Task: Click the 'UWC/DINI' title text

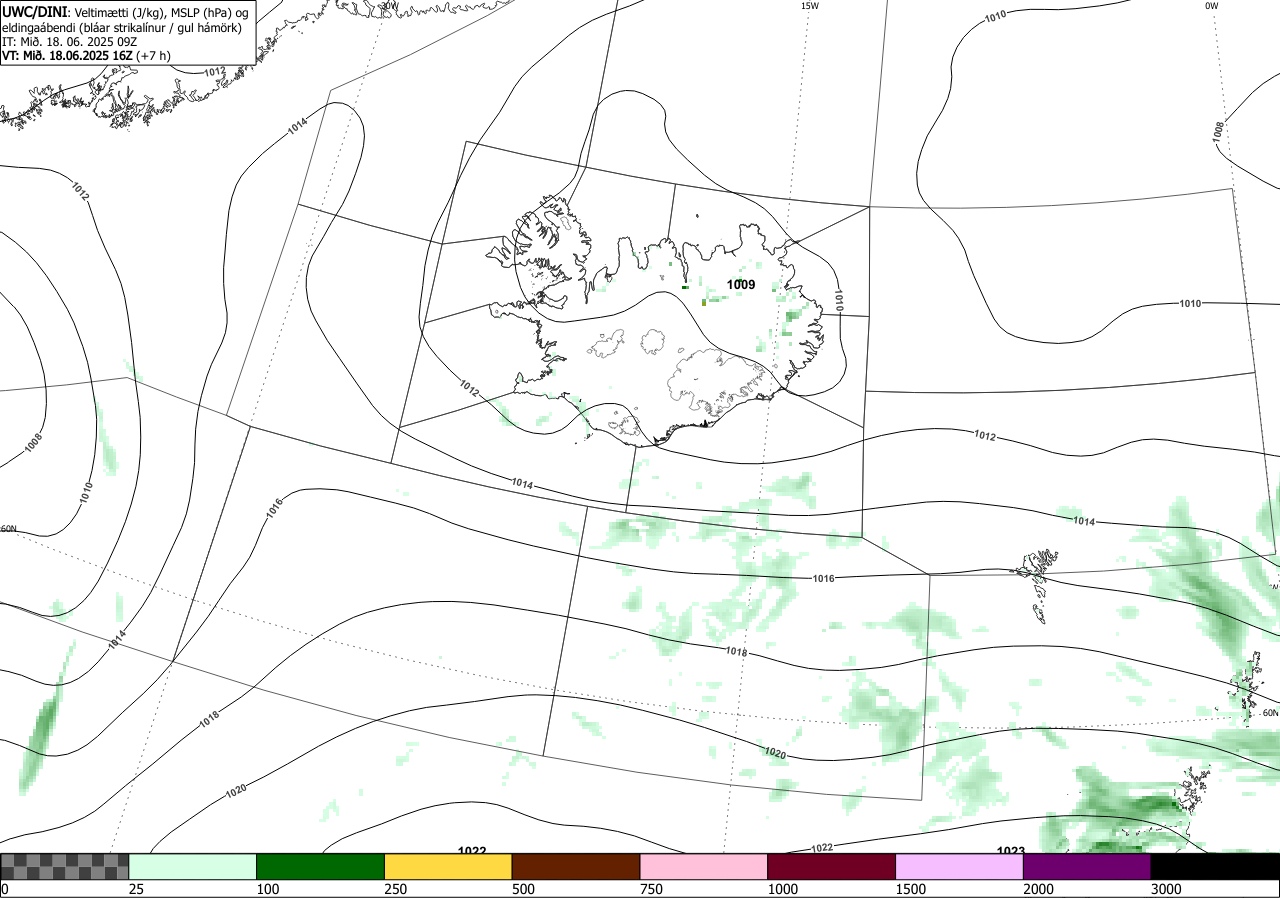Action: (34, 11)
